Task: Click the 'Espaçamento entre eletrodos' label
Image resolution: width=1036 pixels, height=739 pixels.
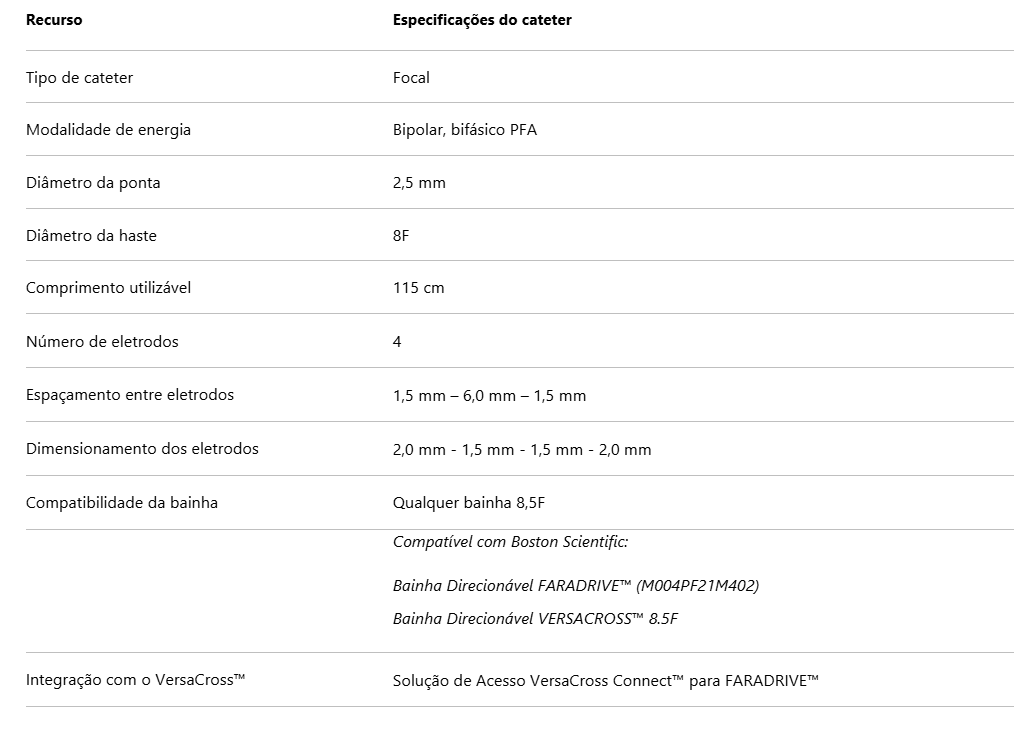Action: [x=130, y=395]
